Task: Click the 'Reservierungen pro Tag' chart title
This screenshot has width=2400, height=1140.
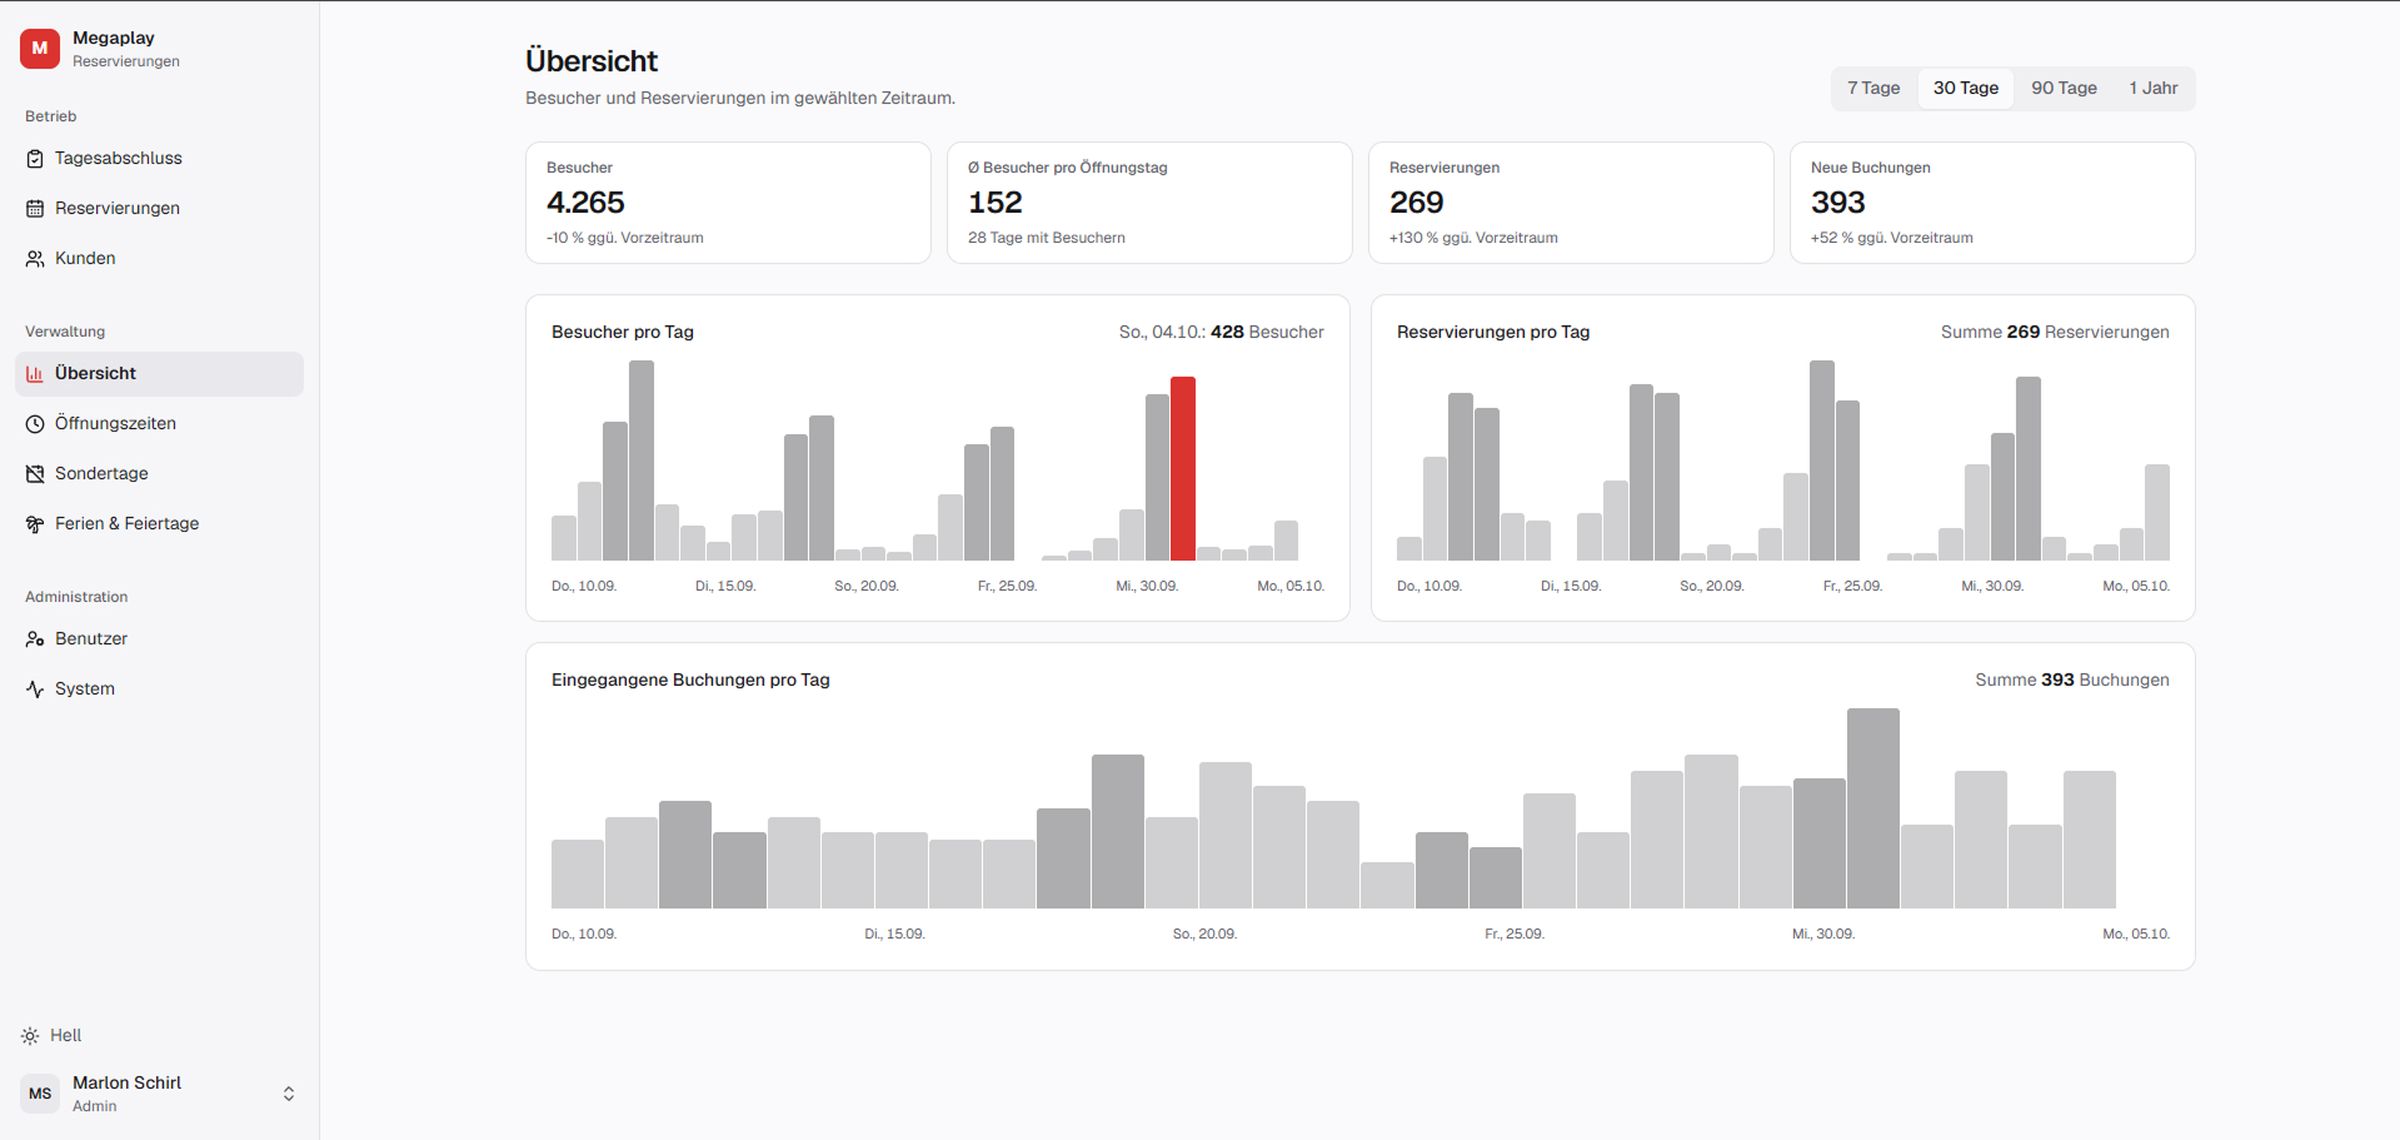Action: tap(1493, 332)
